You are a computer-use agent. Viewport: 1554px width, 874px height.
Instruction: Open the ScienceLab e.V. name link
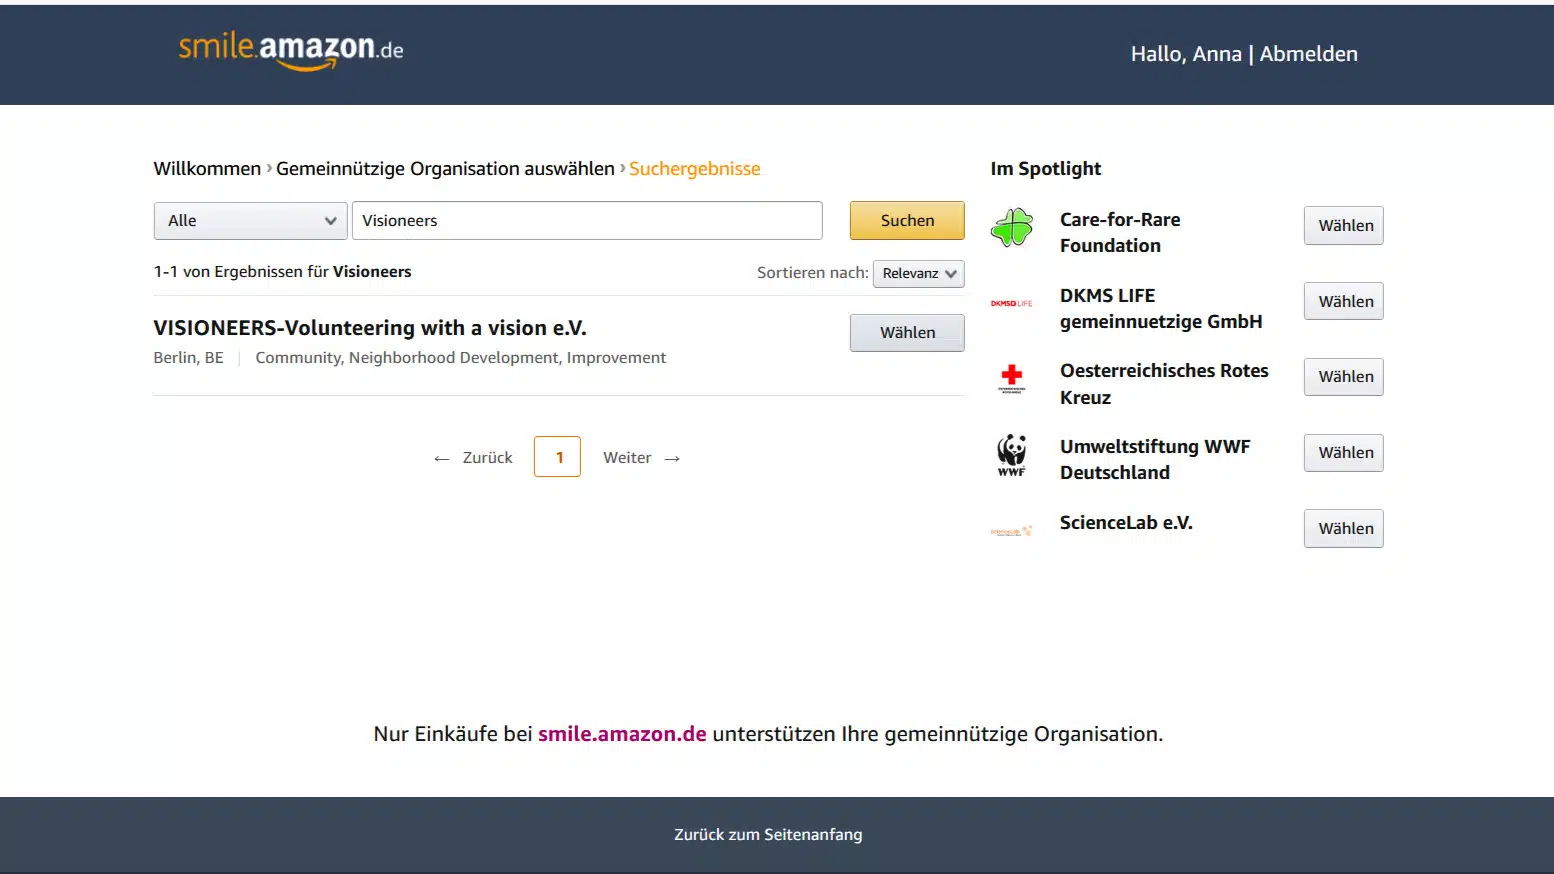(x=1126, y=523)
